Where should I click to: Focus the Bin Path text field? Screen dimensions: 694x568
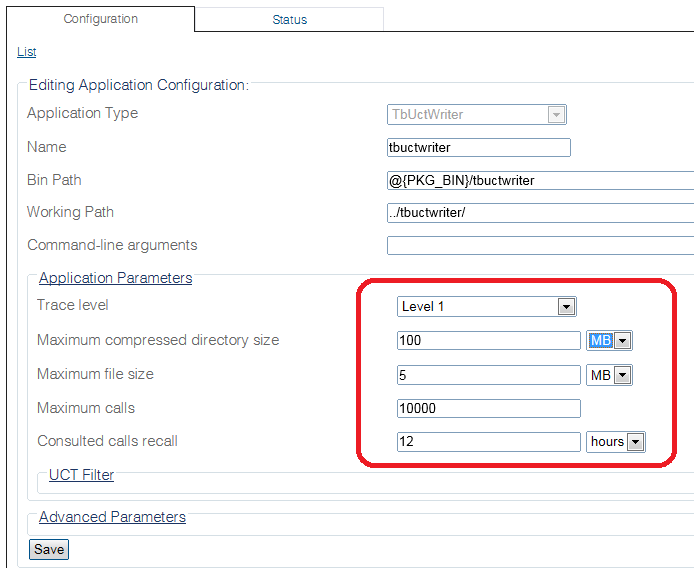click(x=540, y=181)
